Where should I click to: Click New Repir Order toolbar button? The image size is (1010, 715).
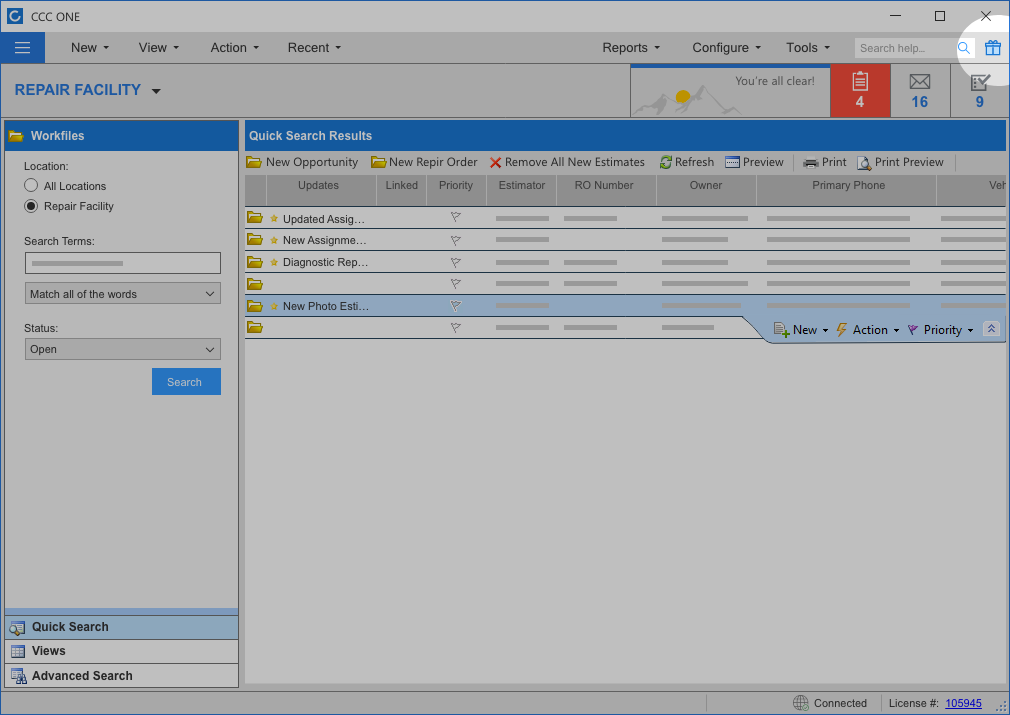424,162
